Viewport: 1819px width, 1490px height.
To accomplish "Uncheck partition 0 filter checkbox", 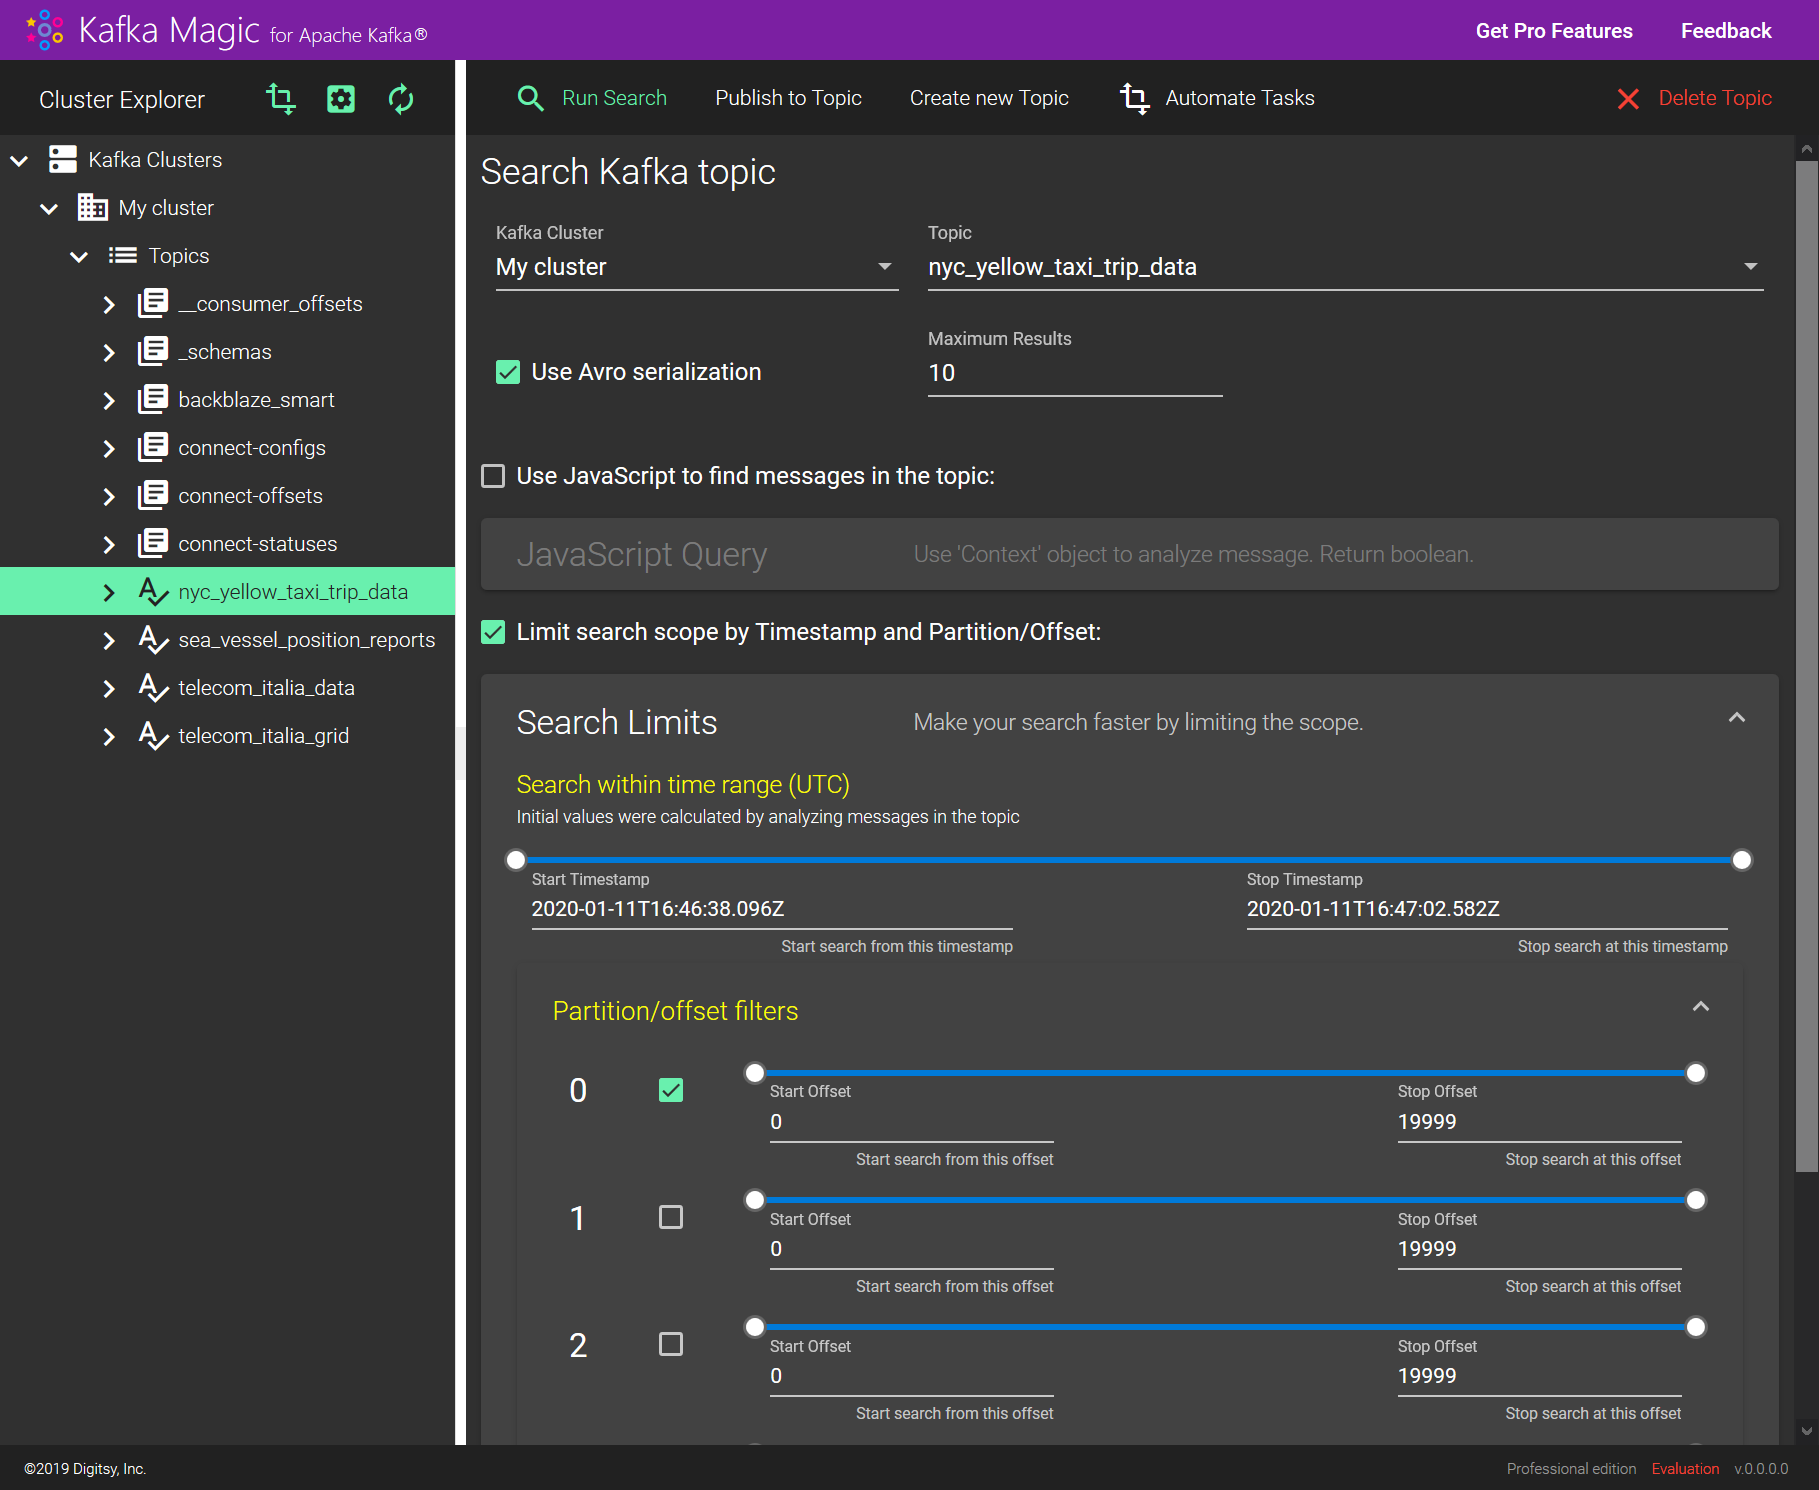I will (x=671, y=1090).
